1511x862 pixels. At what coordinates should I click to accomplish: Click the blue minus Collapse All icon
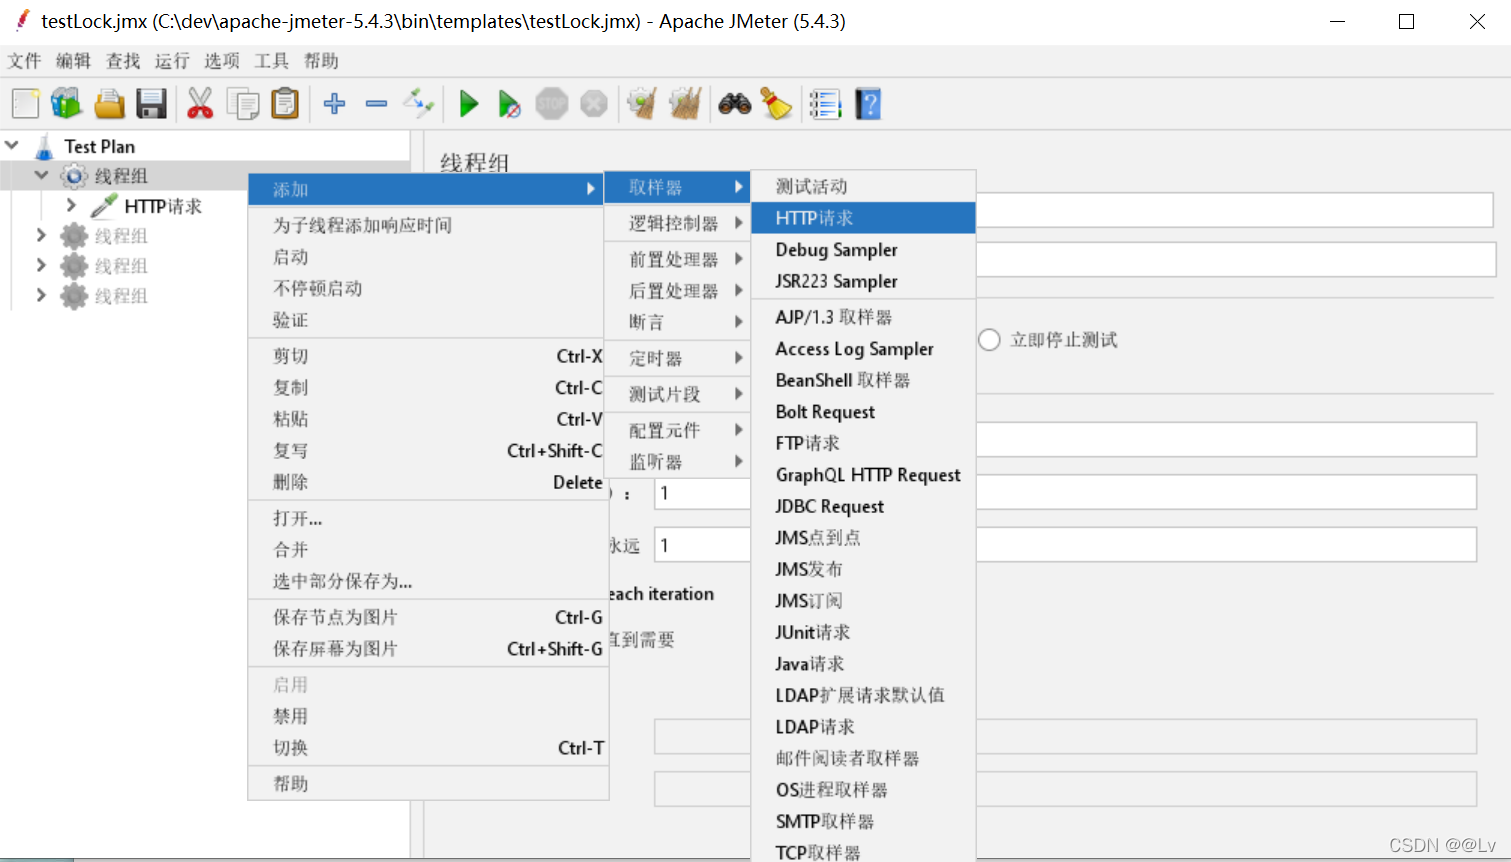(376, 104)
